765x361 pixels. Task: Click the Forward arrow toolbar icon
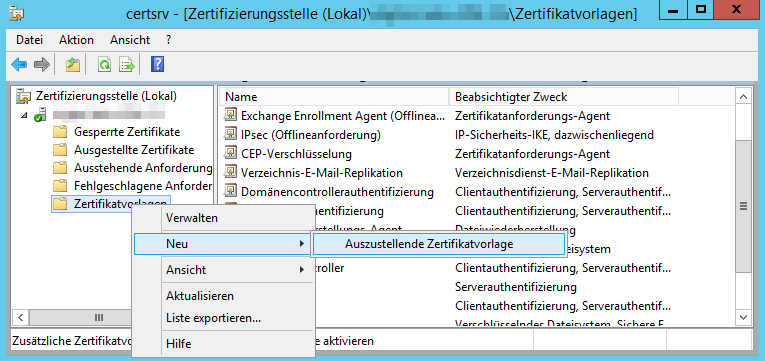pyautogui.click(x=42, y=64)
